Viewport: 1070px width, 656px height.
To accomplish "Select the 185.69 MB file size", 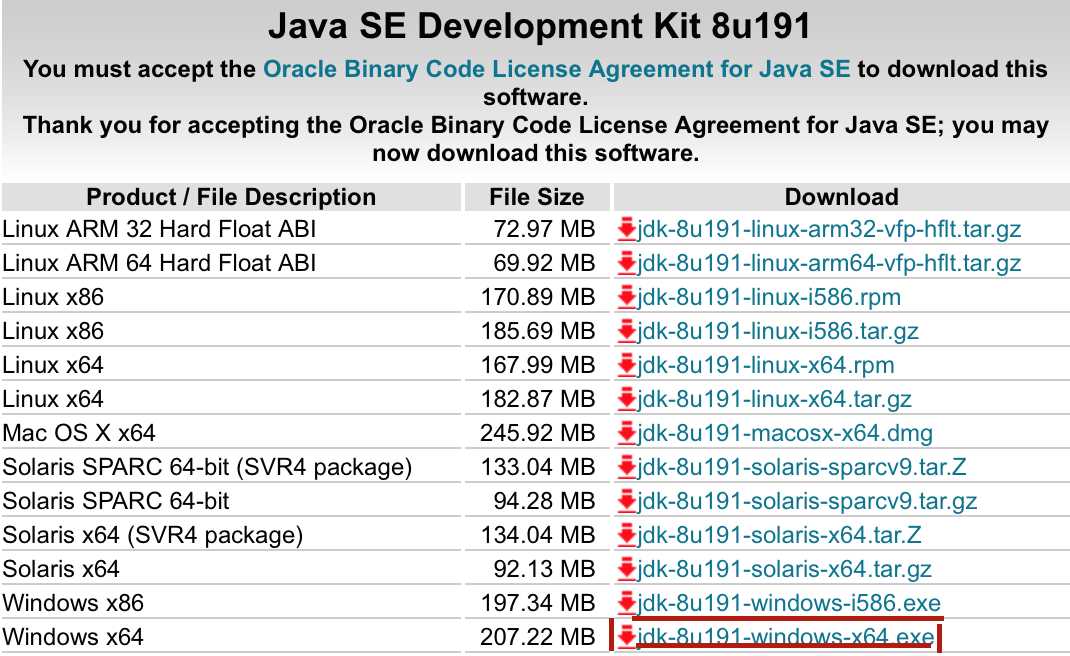I will (x=538, y=331).
